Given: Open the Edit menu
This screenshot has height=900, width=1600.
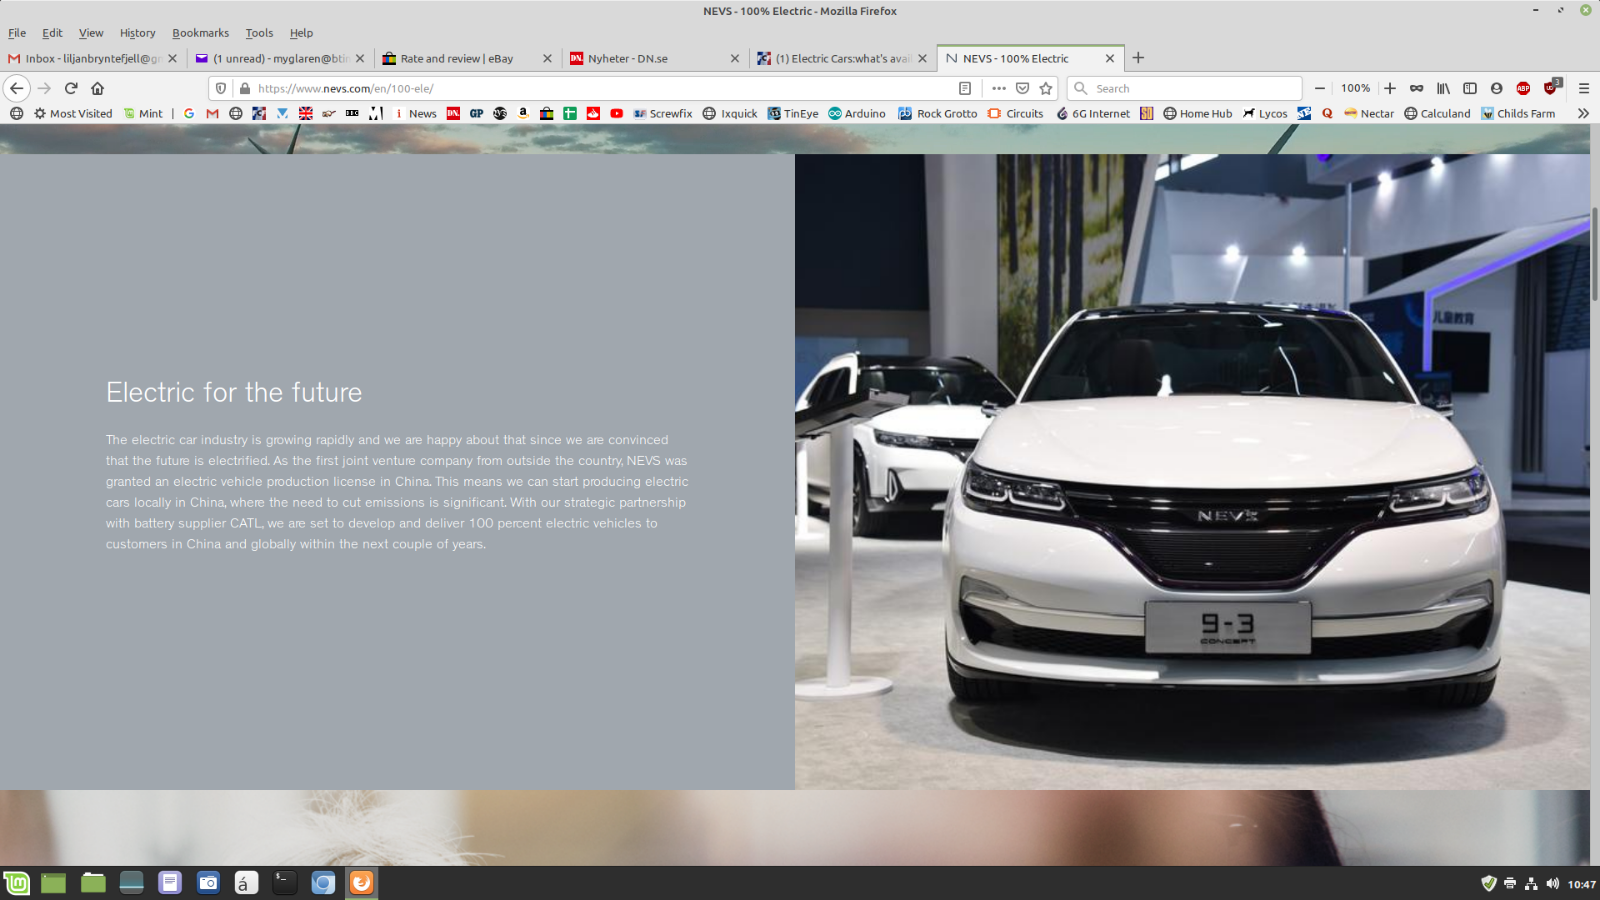Looking at the screenshot, I should (52, 33).
